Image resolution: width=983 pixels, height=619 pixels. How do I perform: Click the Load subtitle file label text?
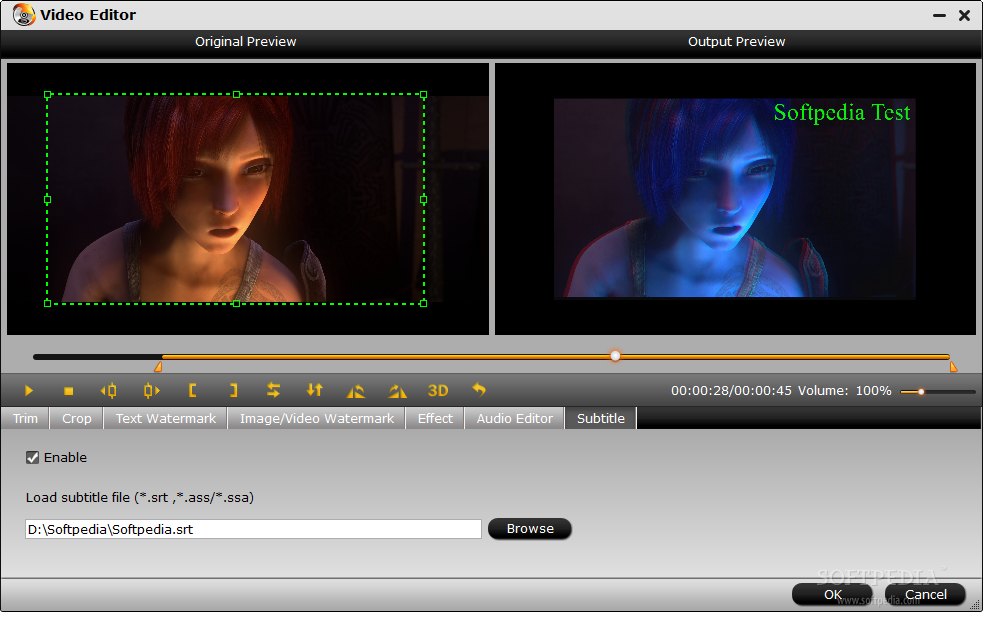[x=140, y=498]
